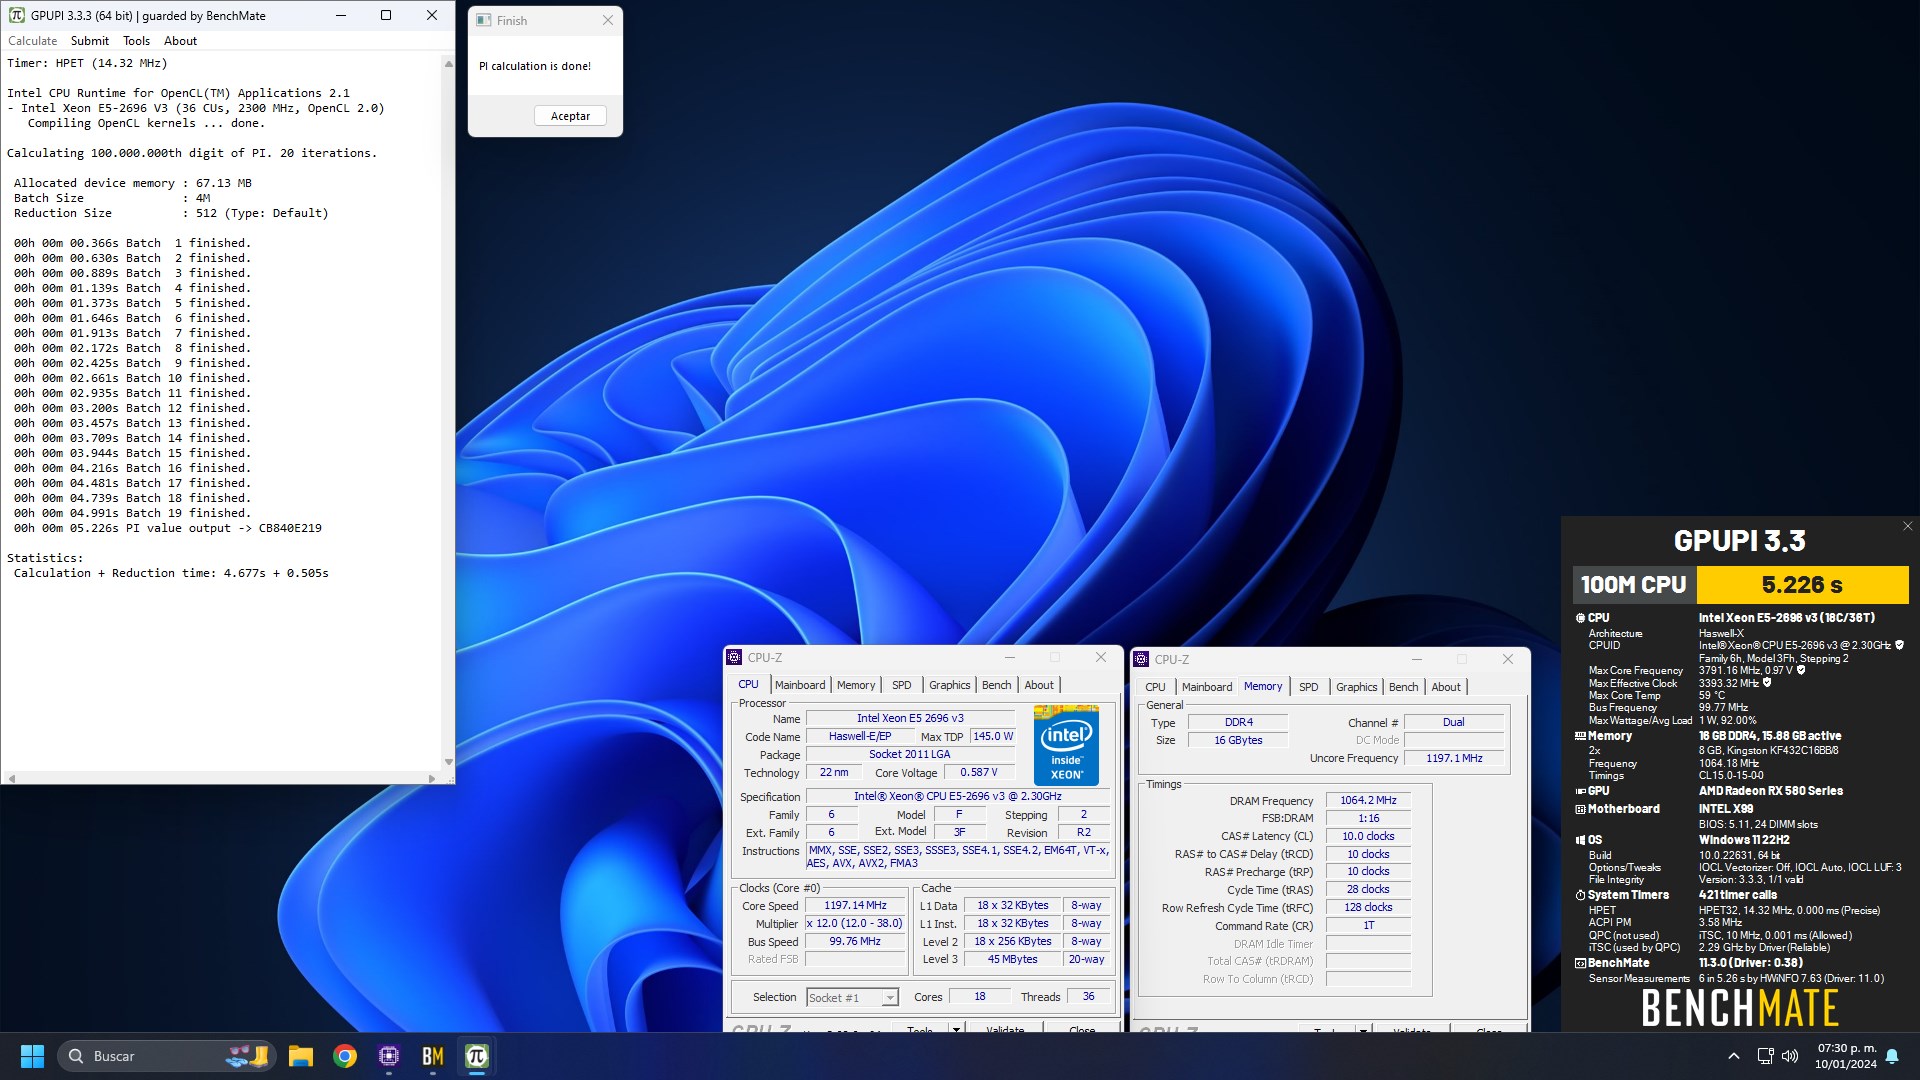The width and height of the screenshot is (1920, 1080).
Task: Click the OS Windows icon in BenchMate
Action: pyautogui.click(x=1580, y=841)
